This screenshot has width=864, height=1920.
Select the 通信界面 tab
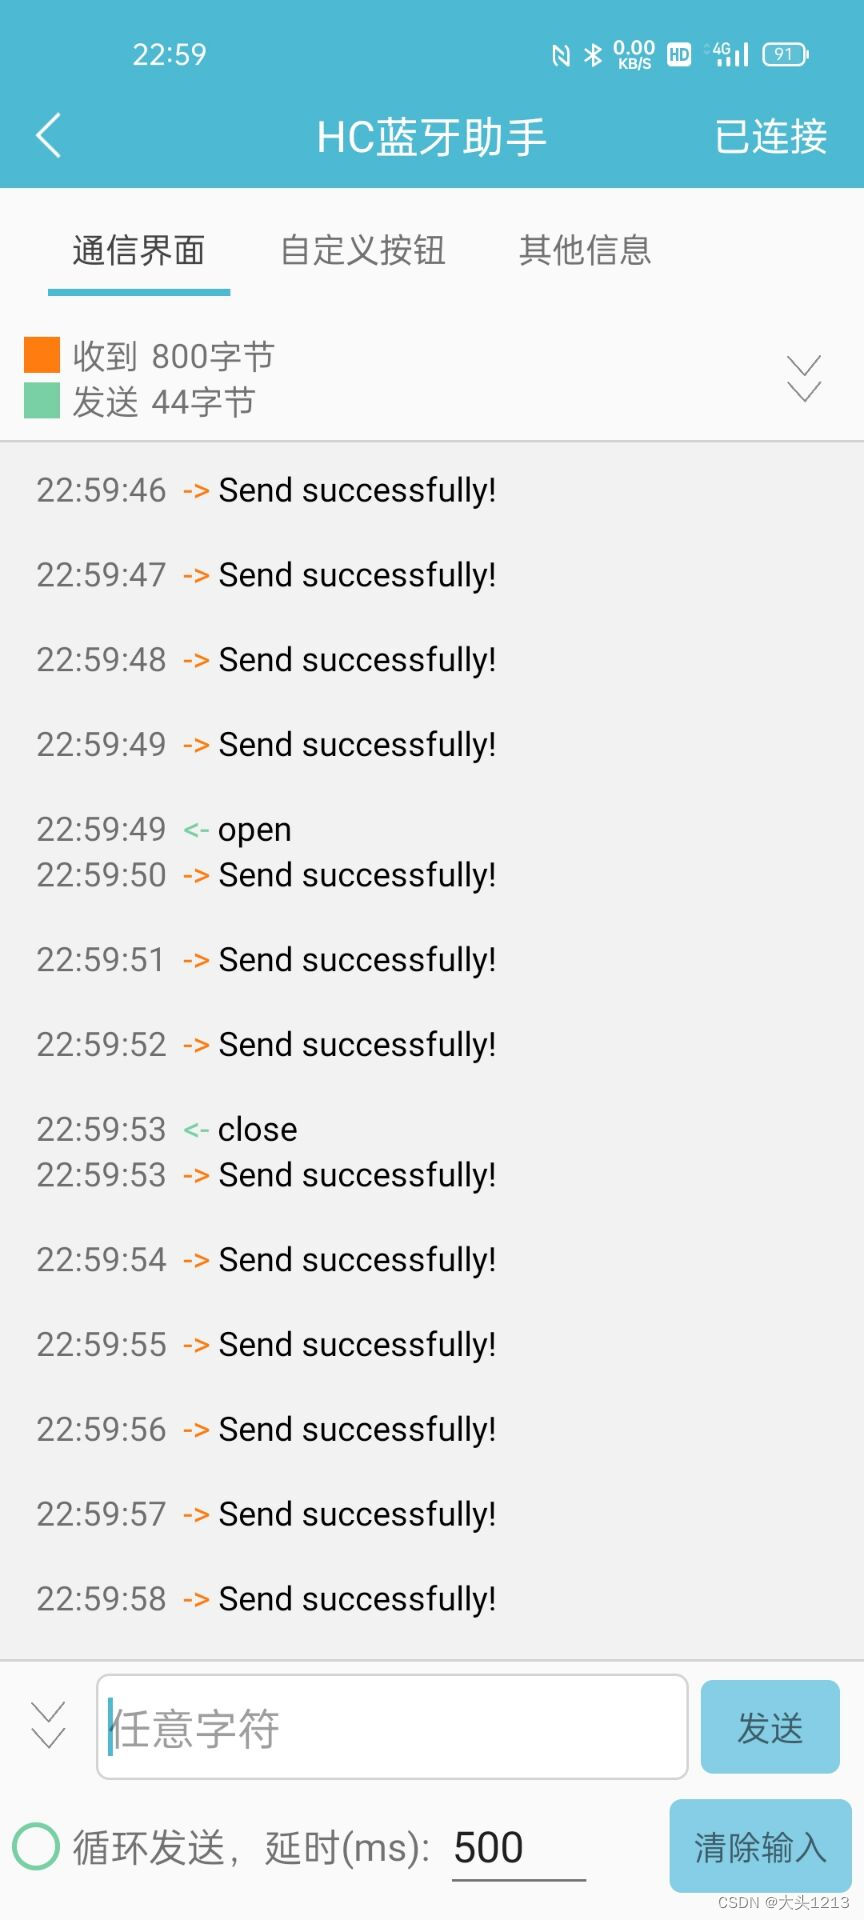click(x=139, y=250)
